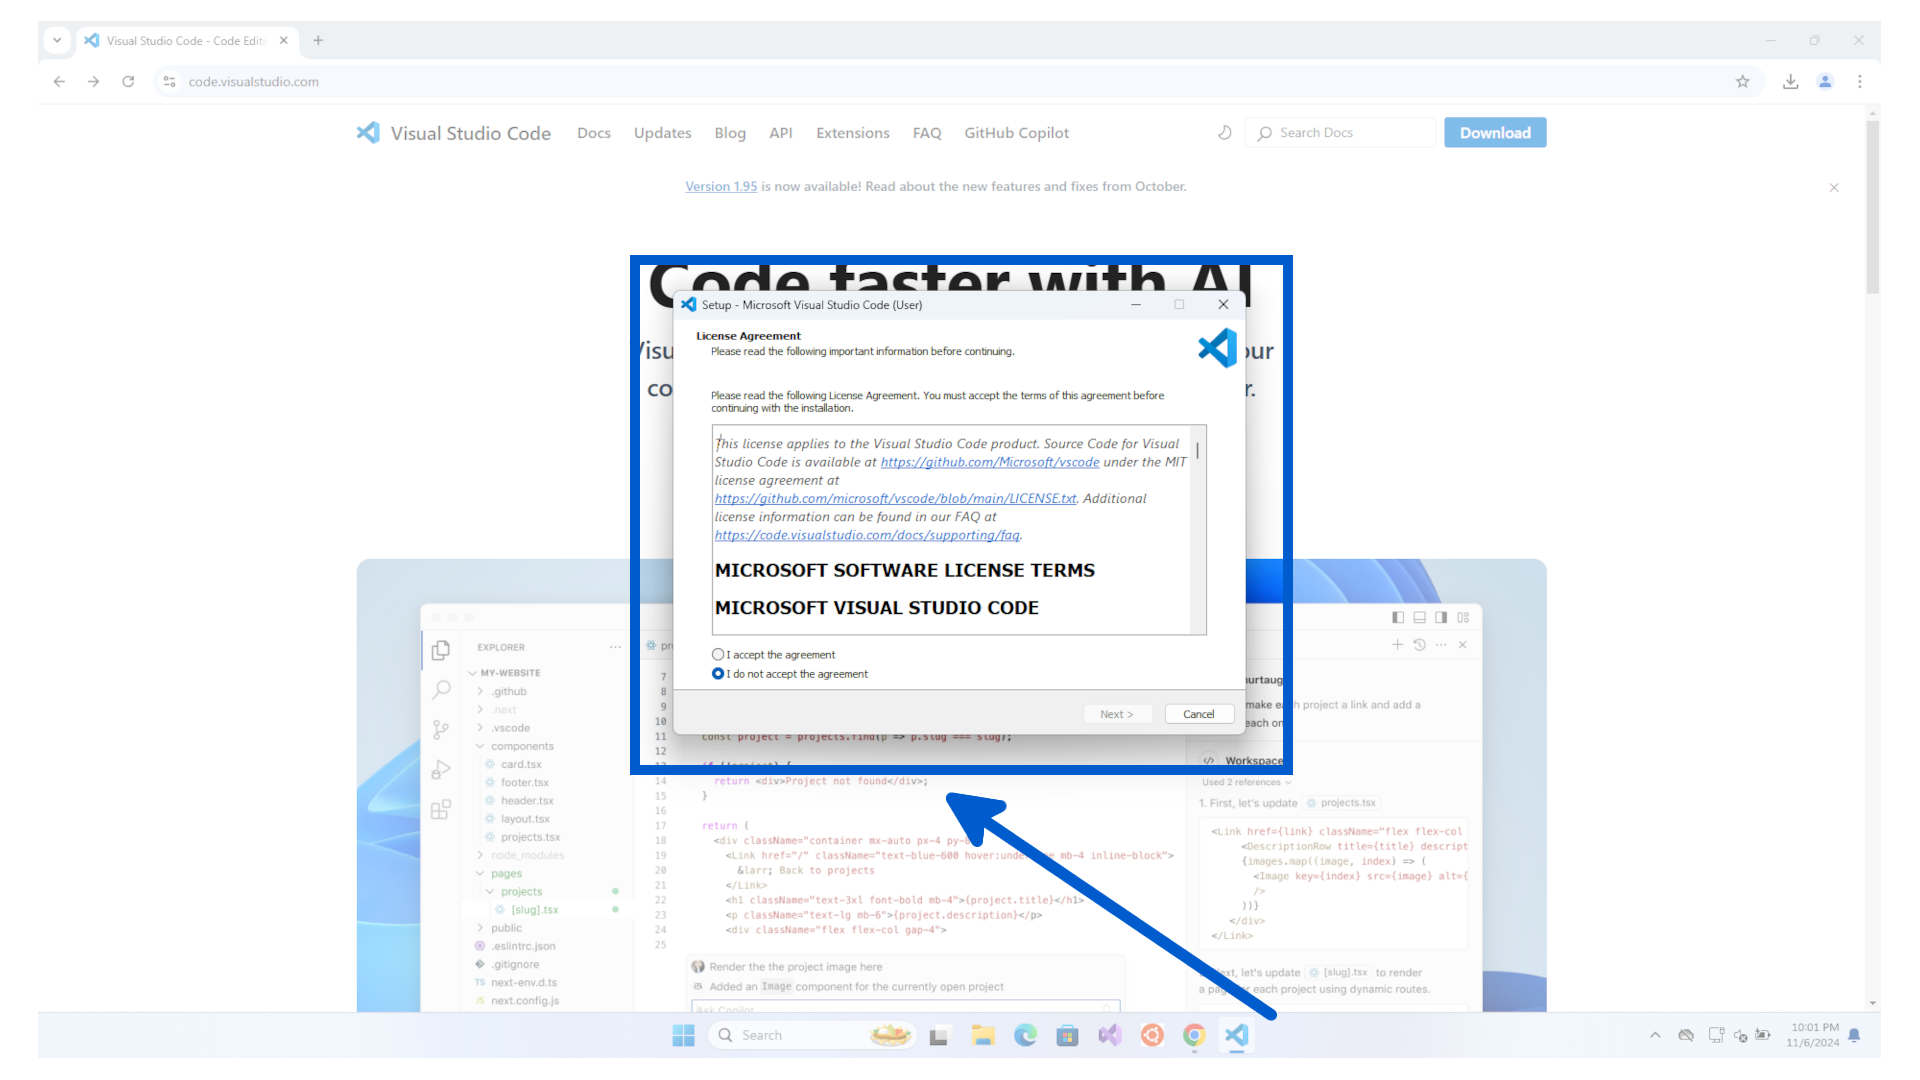
Task: Open the Version 1.95 release notes link
Action: pos(721,186)
